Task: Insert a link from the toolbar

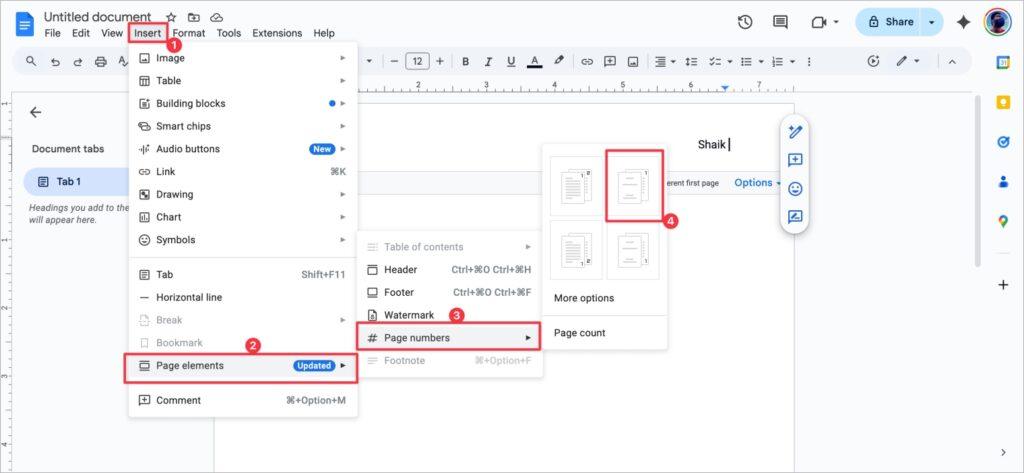Action: [587, 61]
